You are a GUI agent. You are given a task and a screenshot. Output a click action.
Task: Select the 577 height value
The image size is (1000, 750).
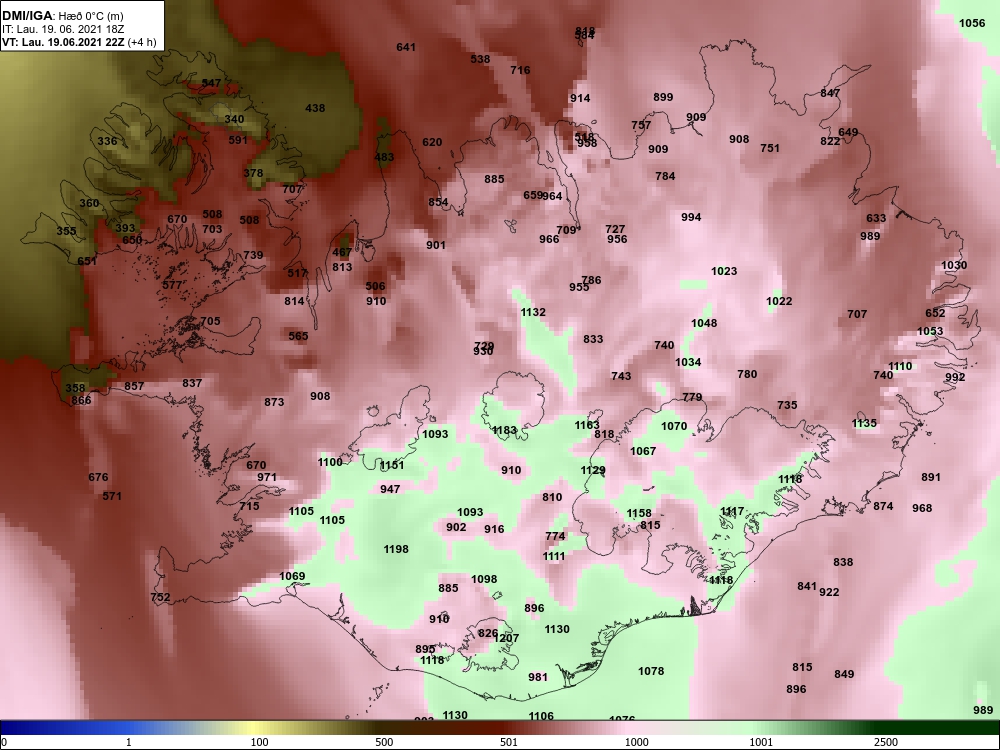172,285
